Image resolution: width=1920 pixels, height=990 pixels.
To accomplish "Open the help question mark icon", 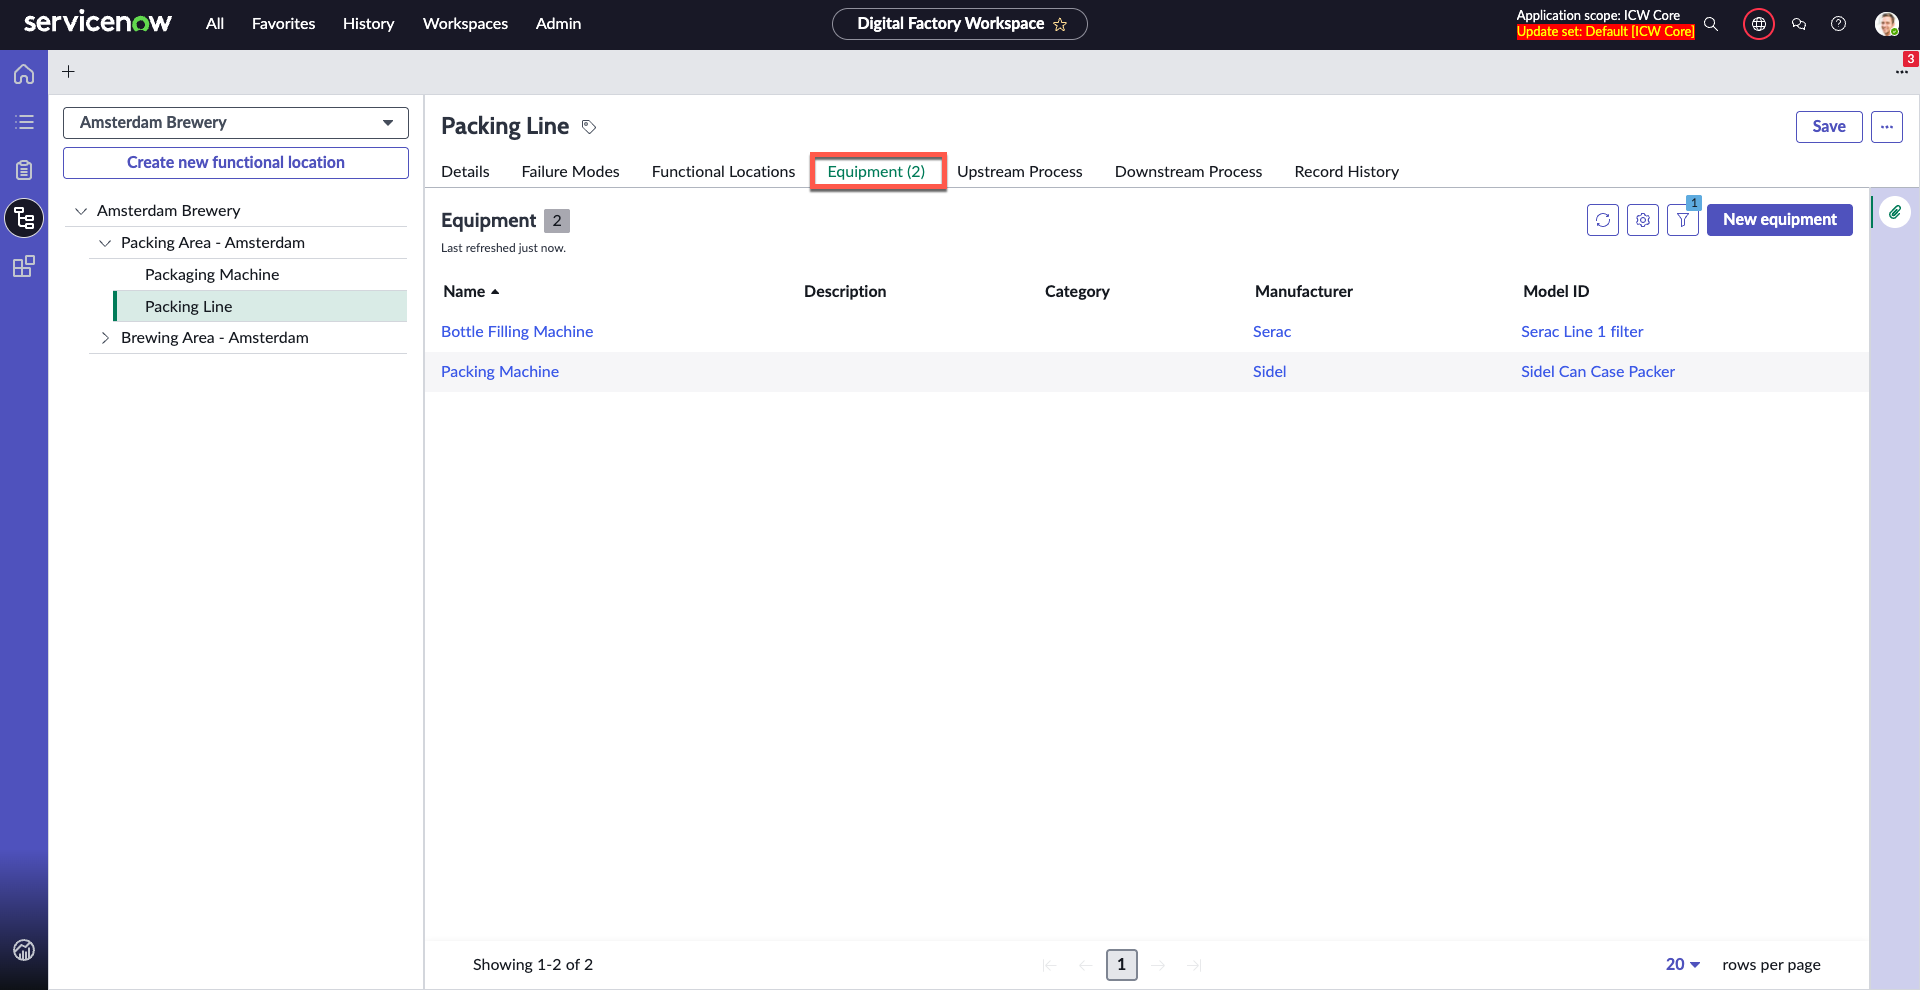I will click(x=1838, y=24).
